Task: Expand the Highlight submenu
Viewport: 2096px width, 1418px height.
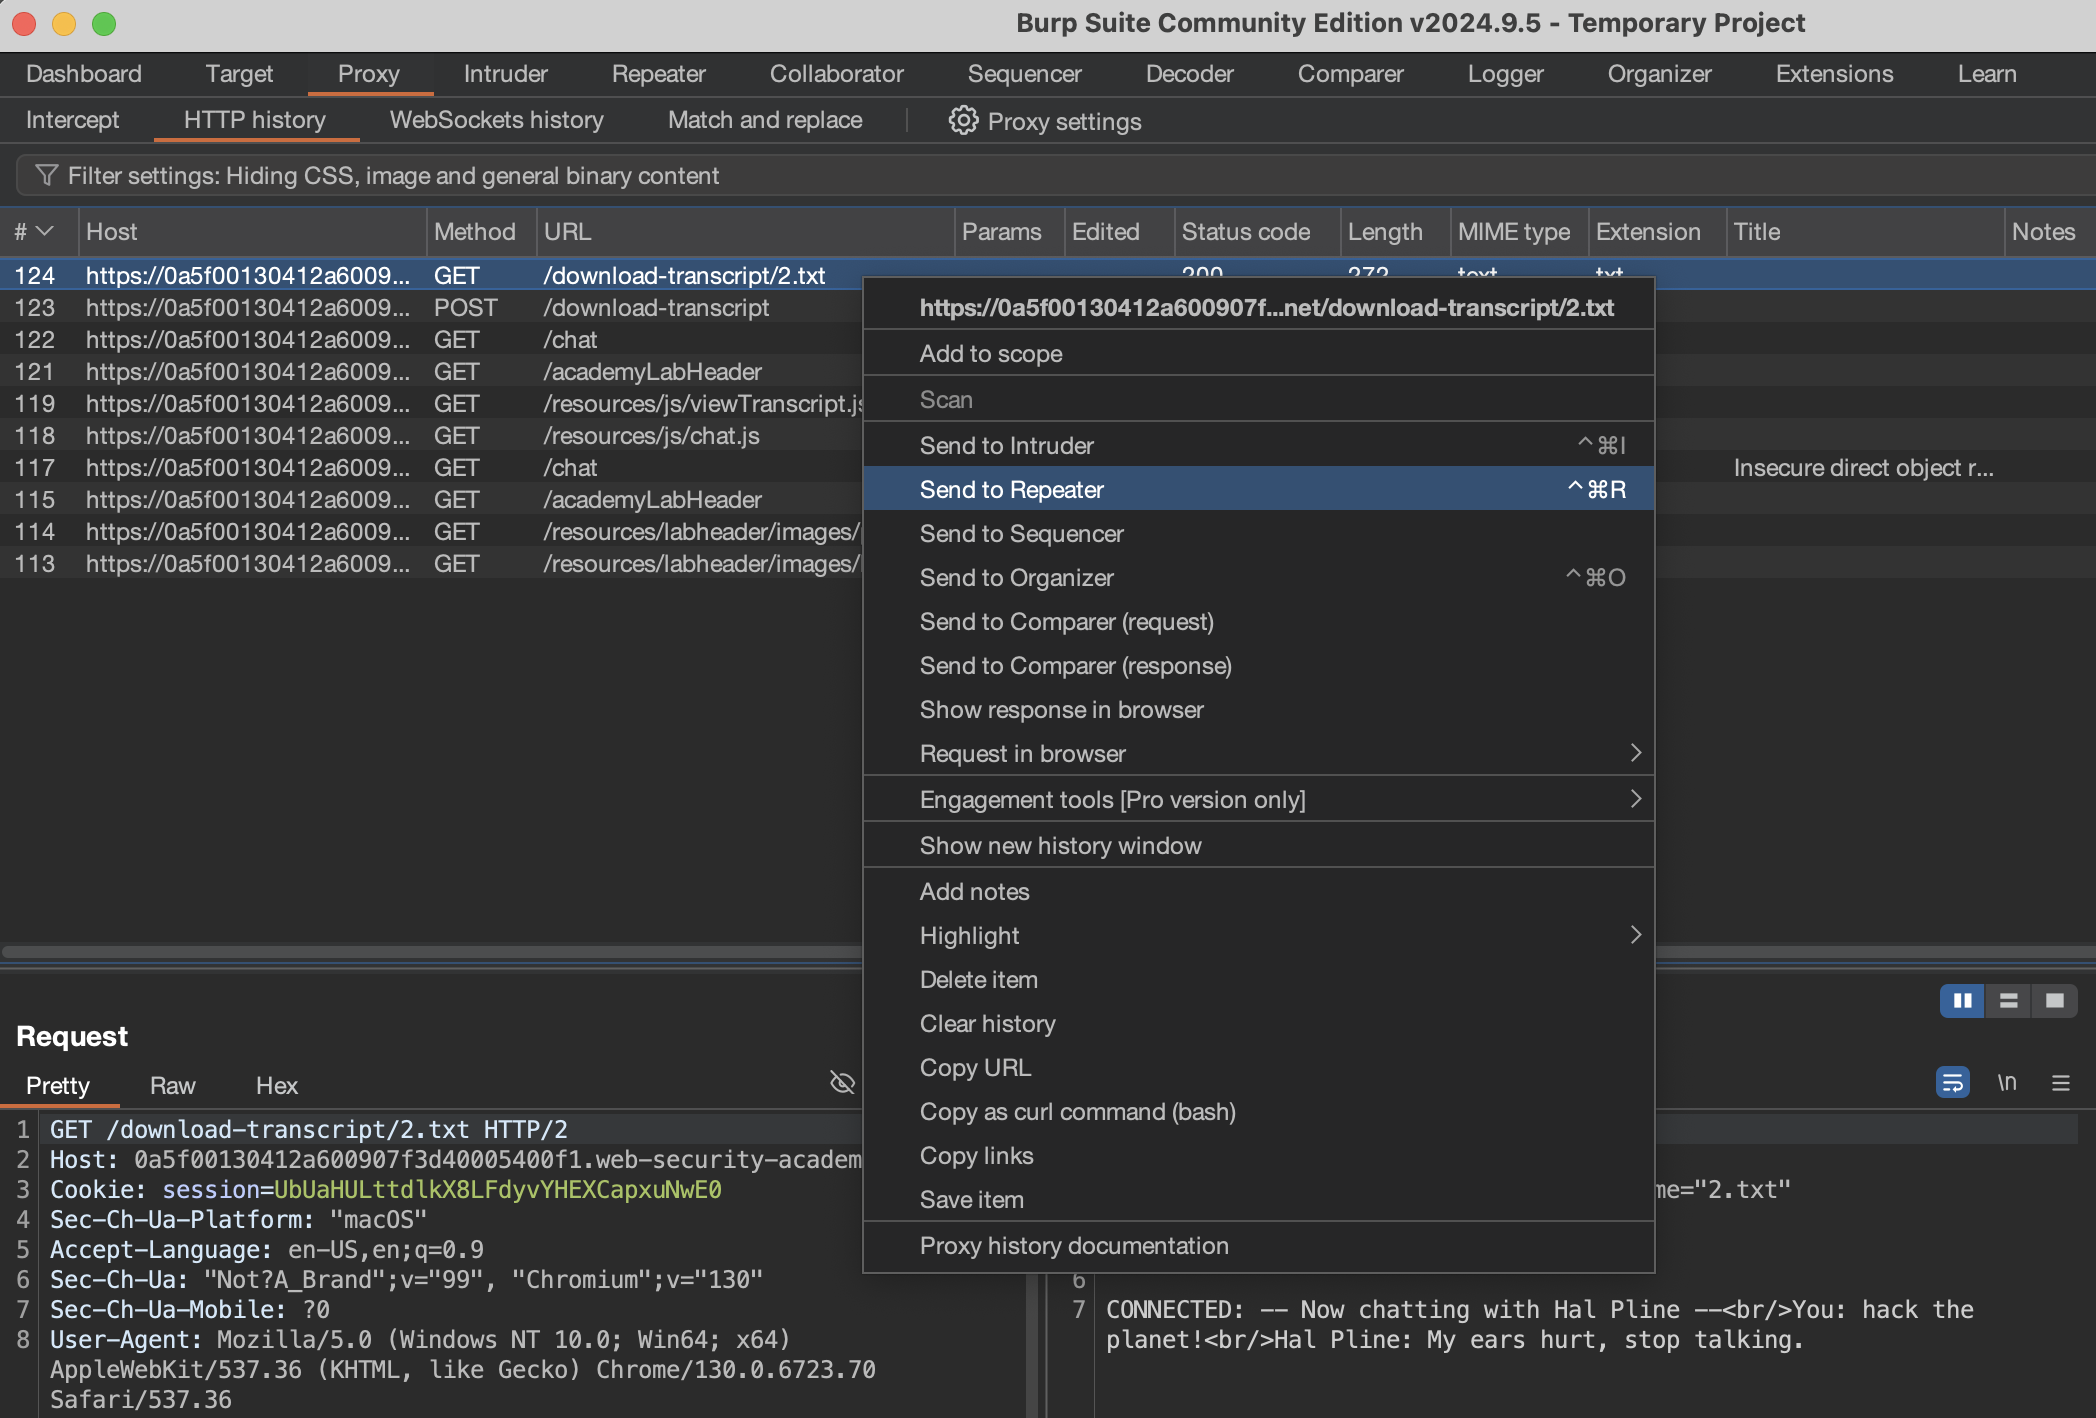Action: coord(1636,935)
